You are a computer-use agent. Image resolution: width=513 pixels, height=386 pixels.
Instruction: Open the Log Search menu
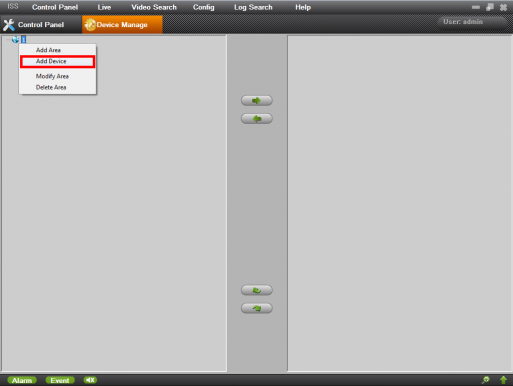tap(253, 7)
